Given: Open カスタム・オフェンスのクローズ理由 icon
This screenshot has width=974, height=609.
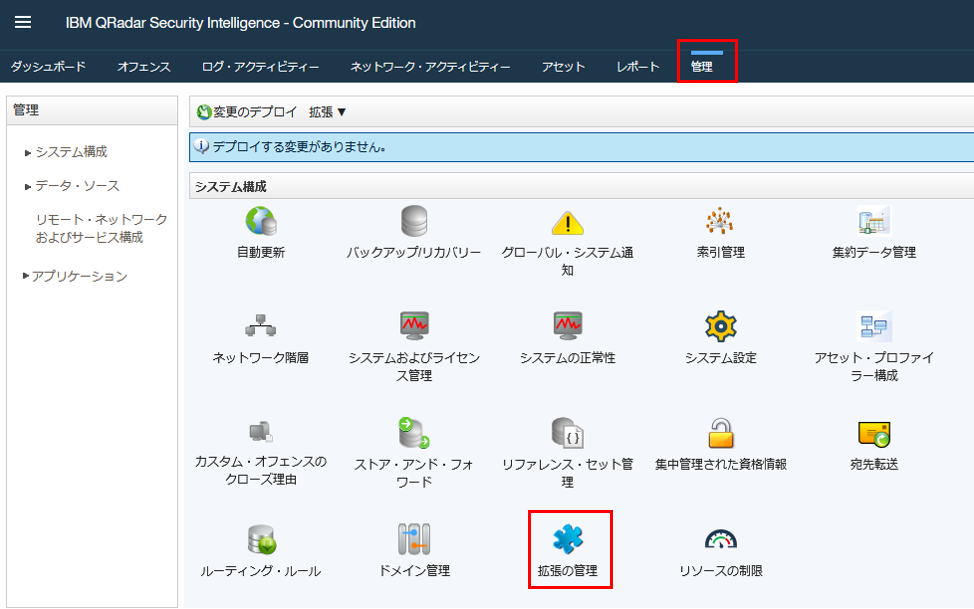Looking at the screenshot, I should pyautogui.click(x=261, y=431).
